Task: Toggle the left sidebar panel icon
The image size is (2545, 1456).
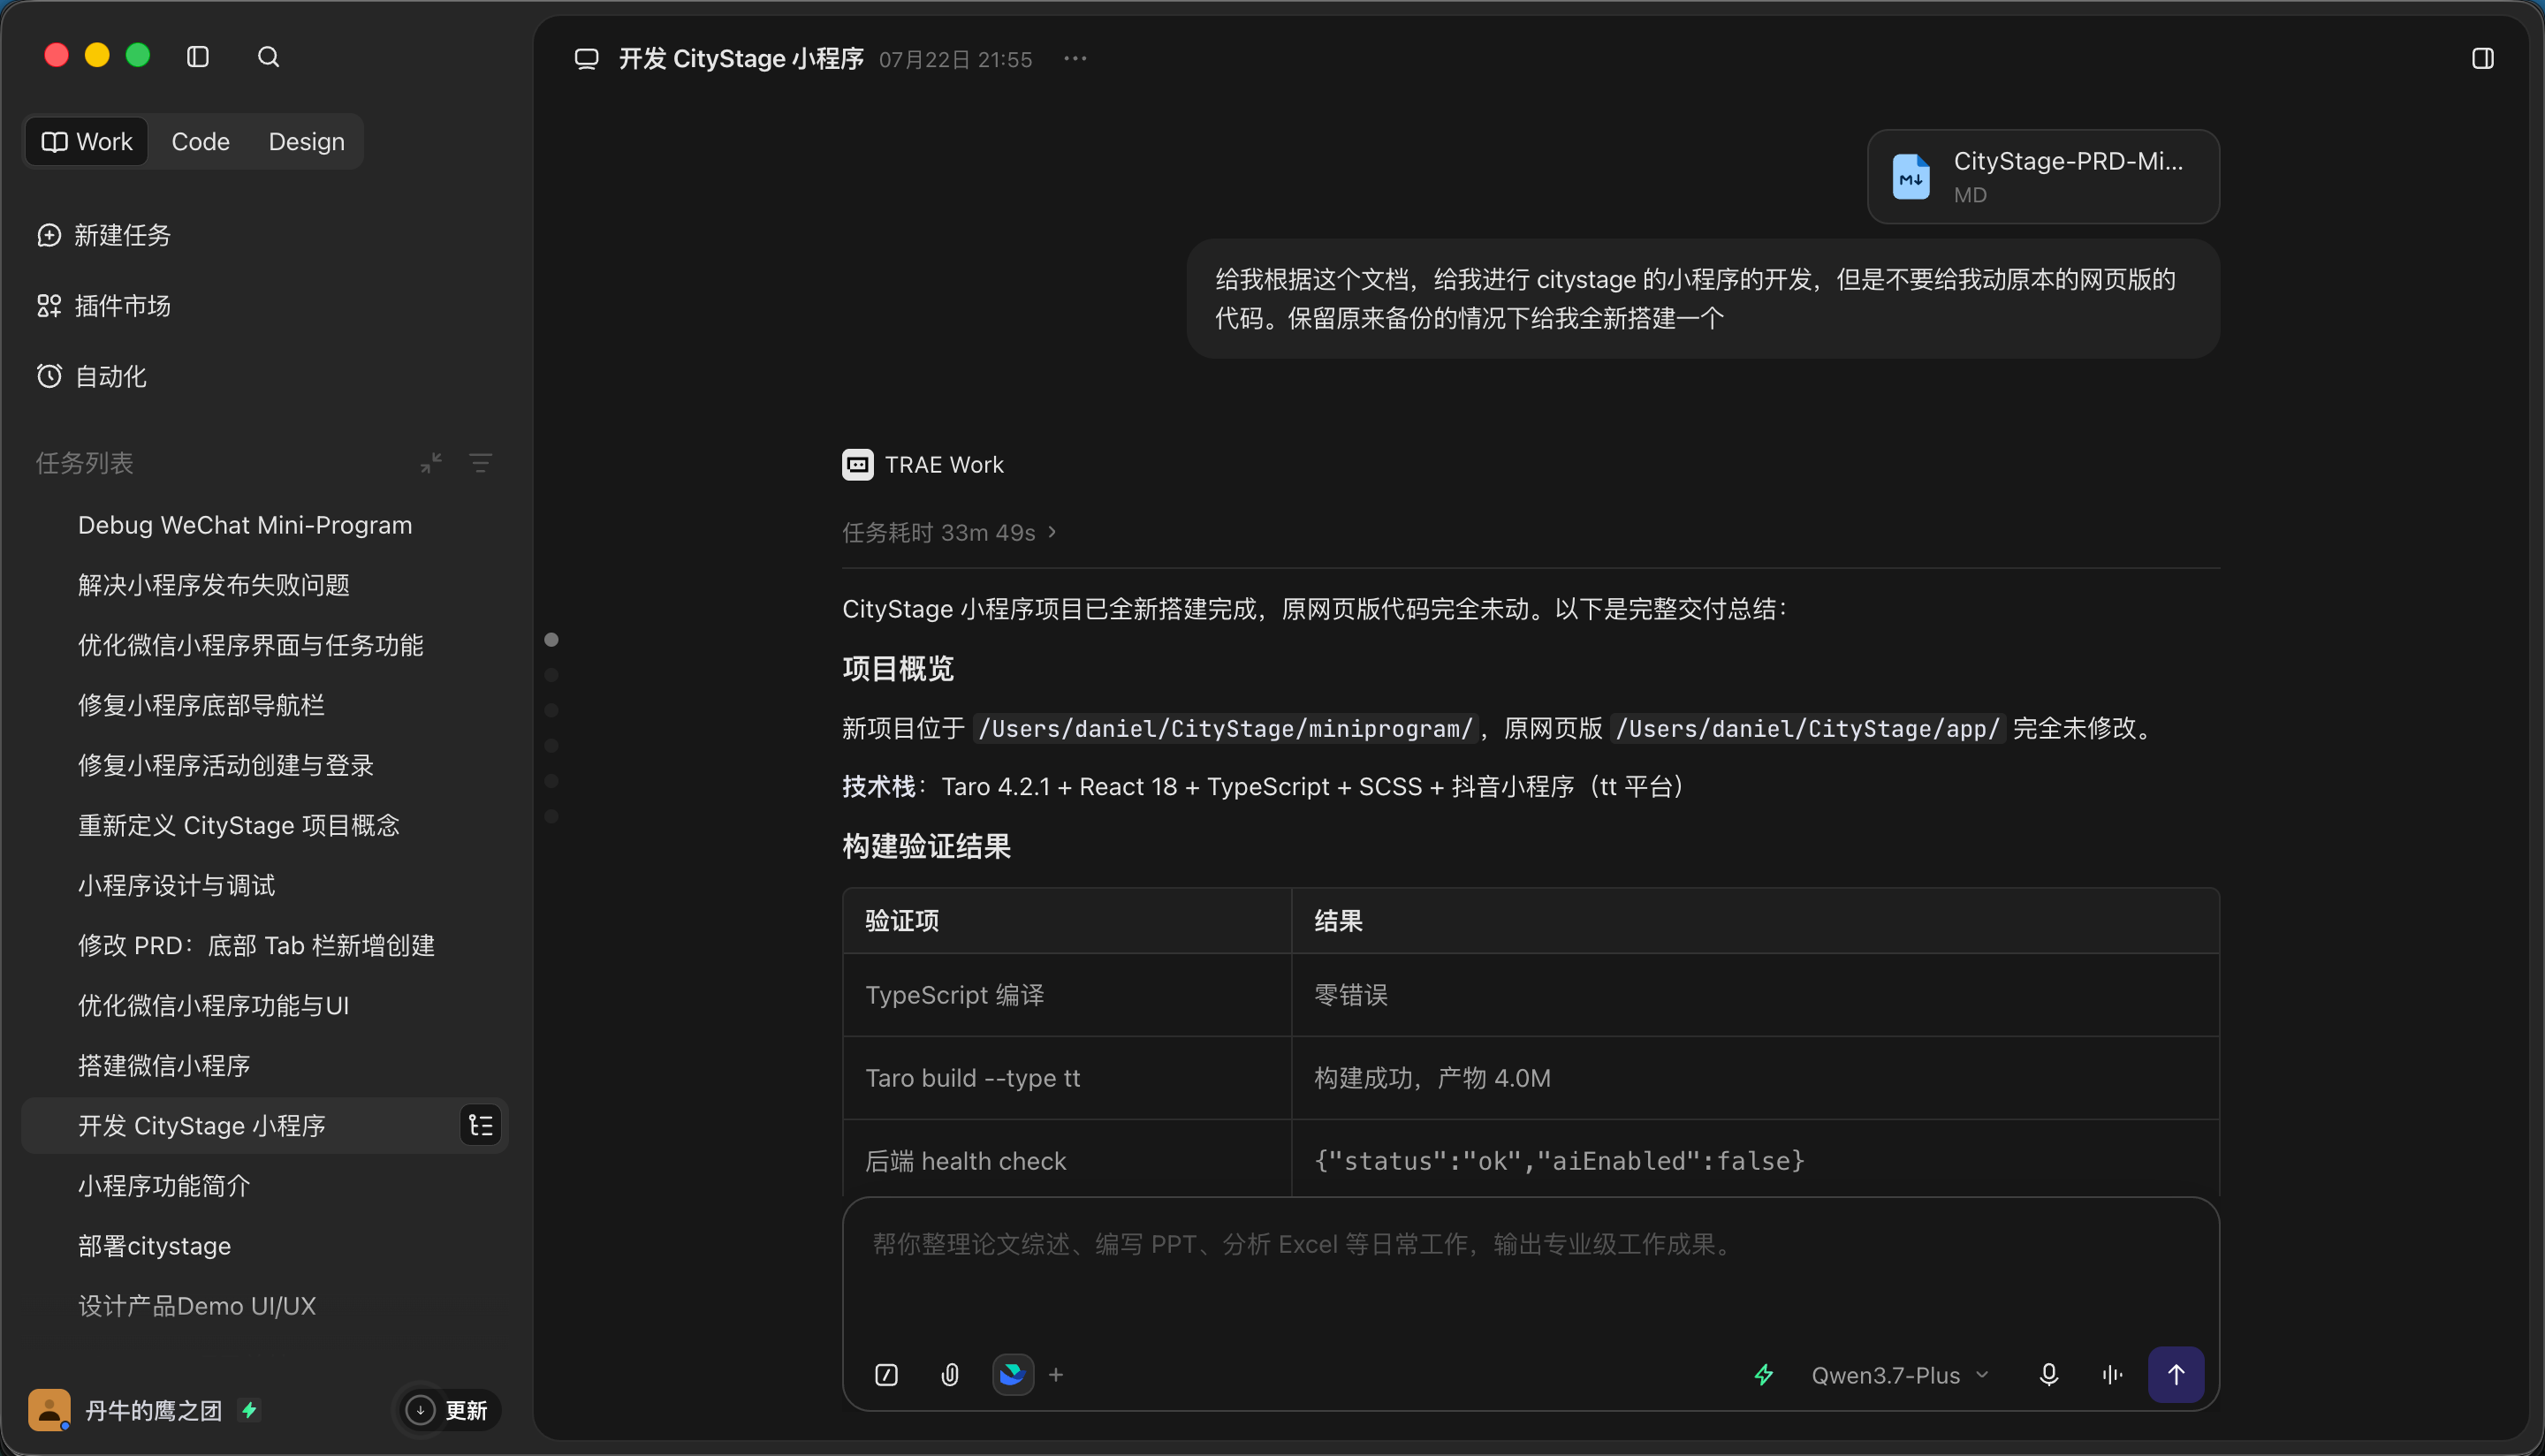Action: [x=198, y=57]
